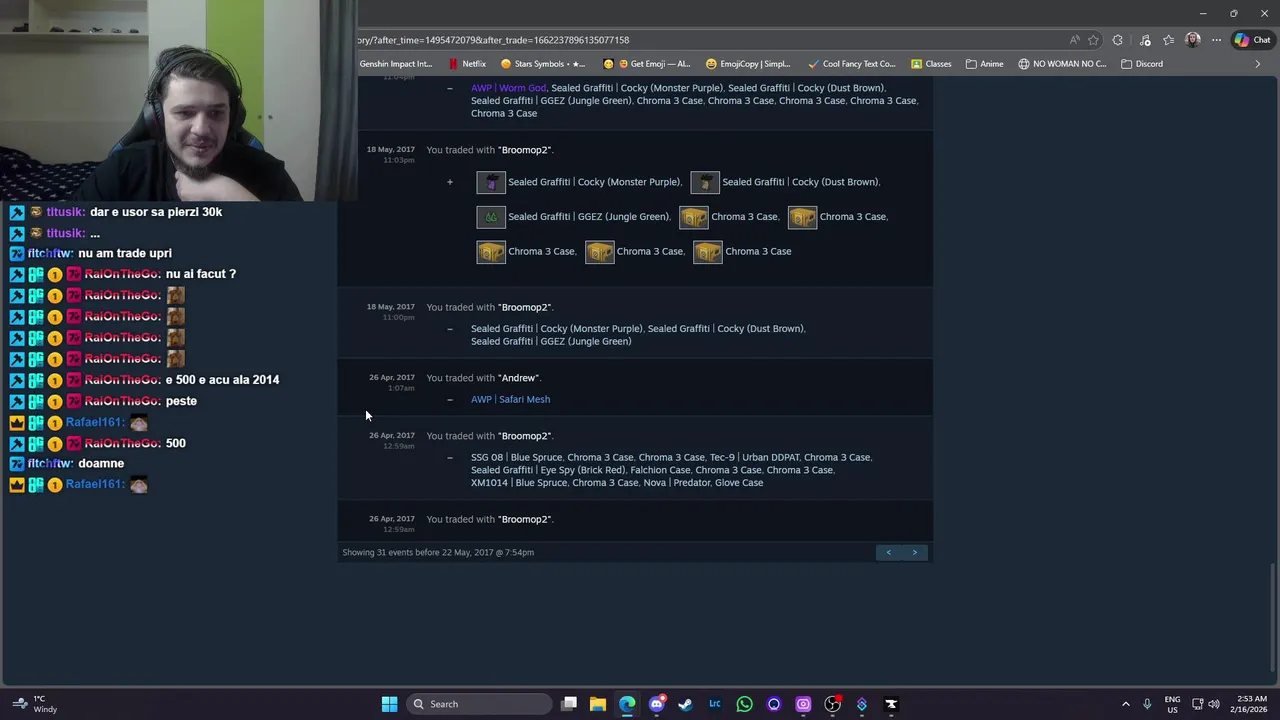Open Discord from taskbar

point(656,704)
